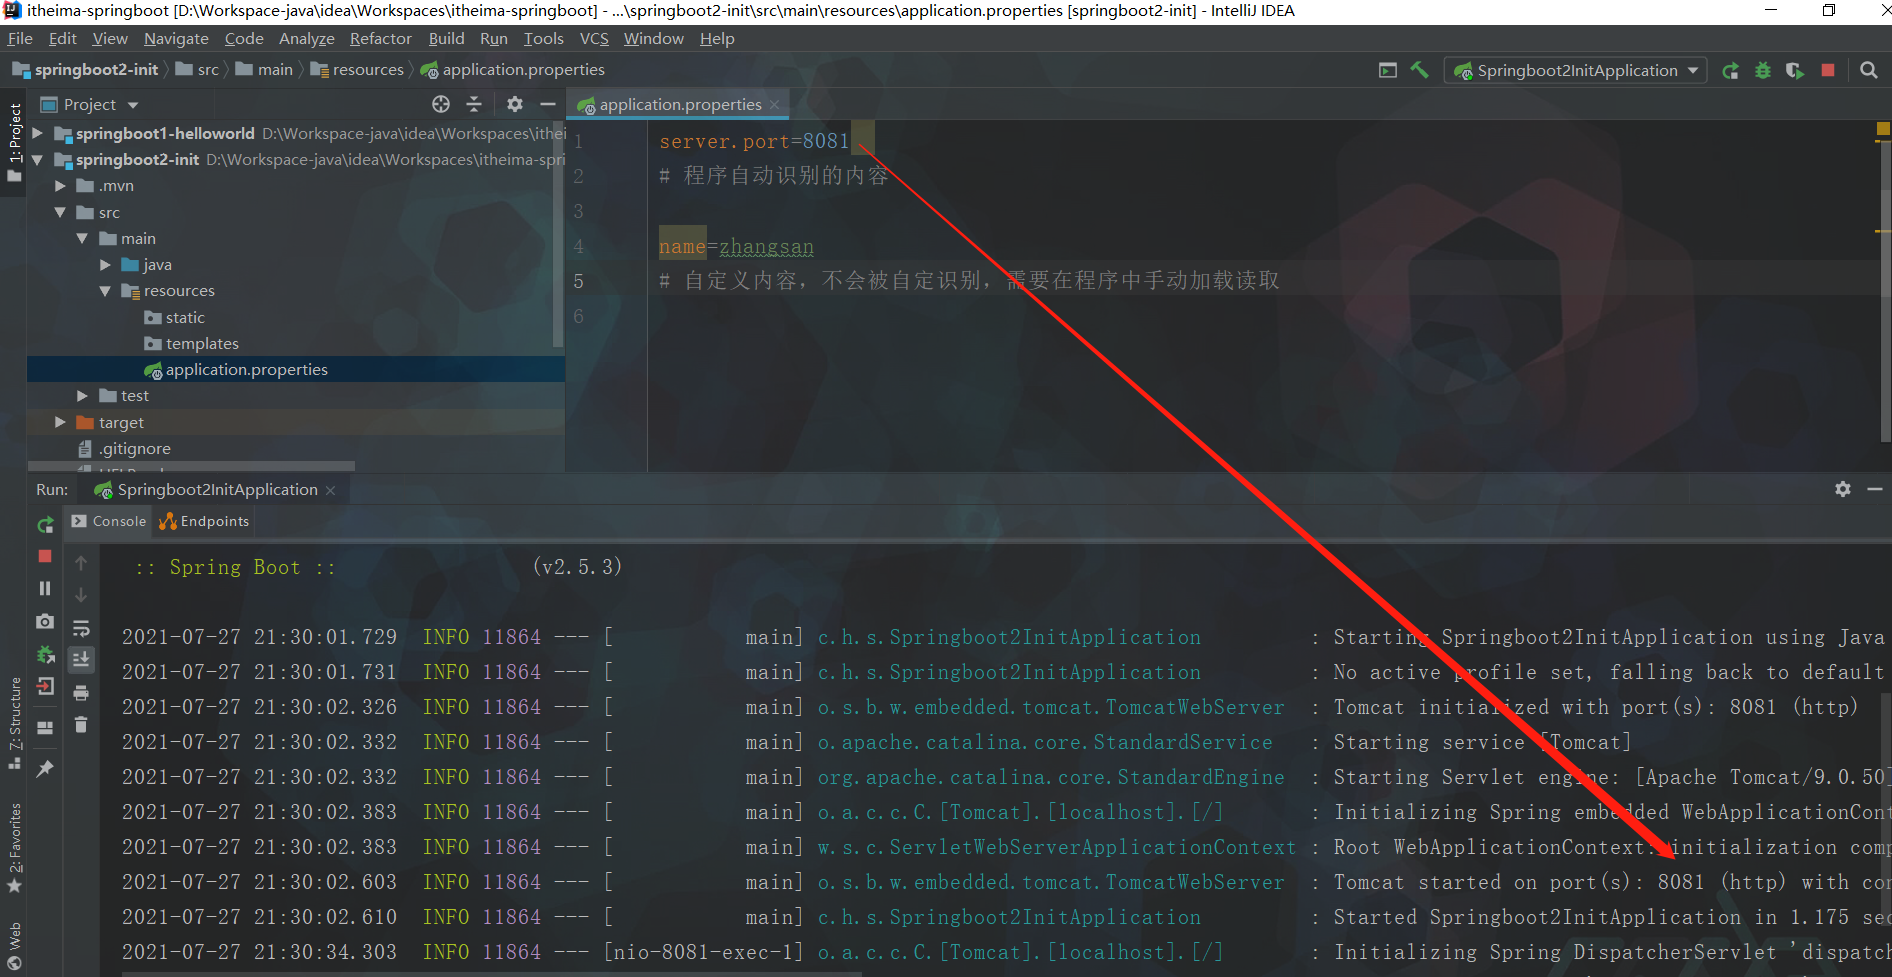1892x977 pixels.
Task: Rerun Springboot2InitApplication from the top toolbar
Action: tap(1730, 70)
